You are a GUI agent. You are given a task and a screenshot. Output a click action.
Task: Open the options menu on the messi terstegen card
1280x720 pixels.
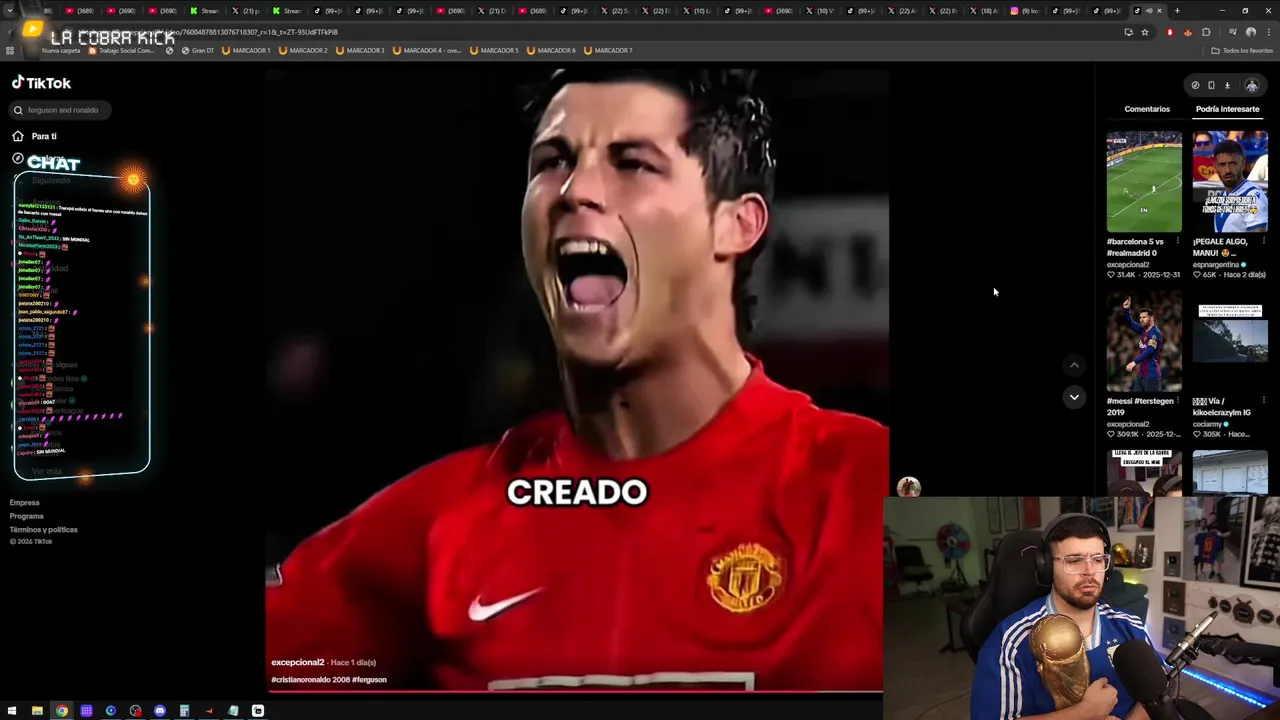click(x=1178, y=401)
